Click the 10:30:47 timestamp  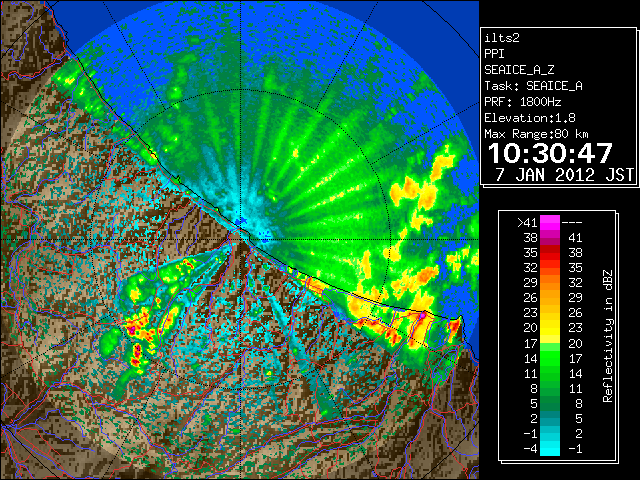point(550,153)
